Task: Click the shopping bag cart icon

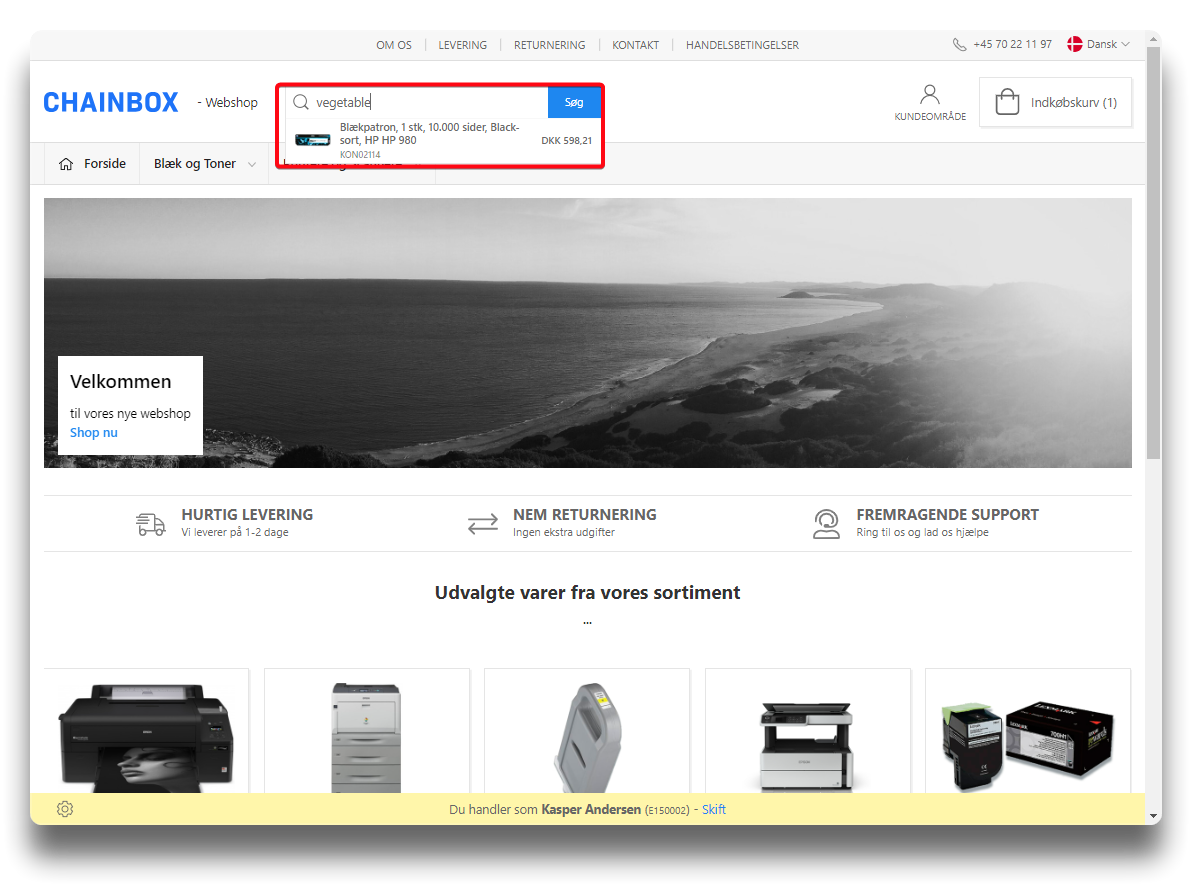Action: click(1007, 102)
